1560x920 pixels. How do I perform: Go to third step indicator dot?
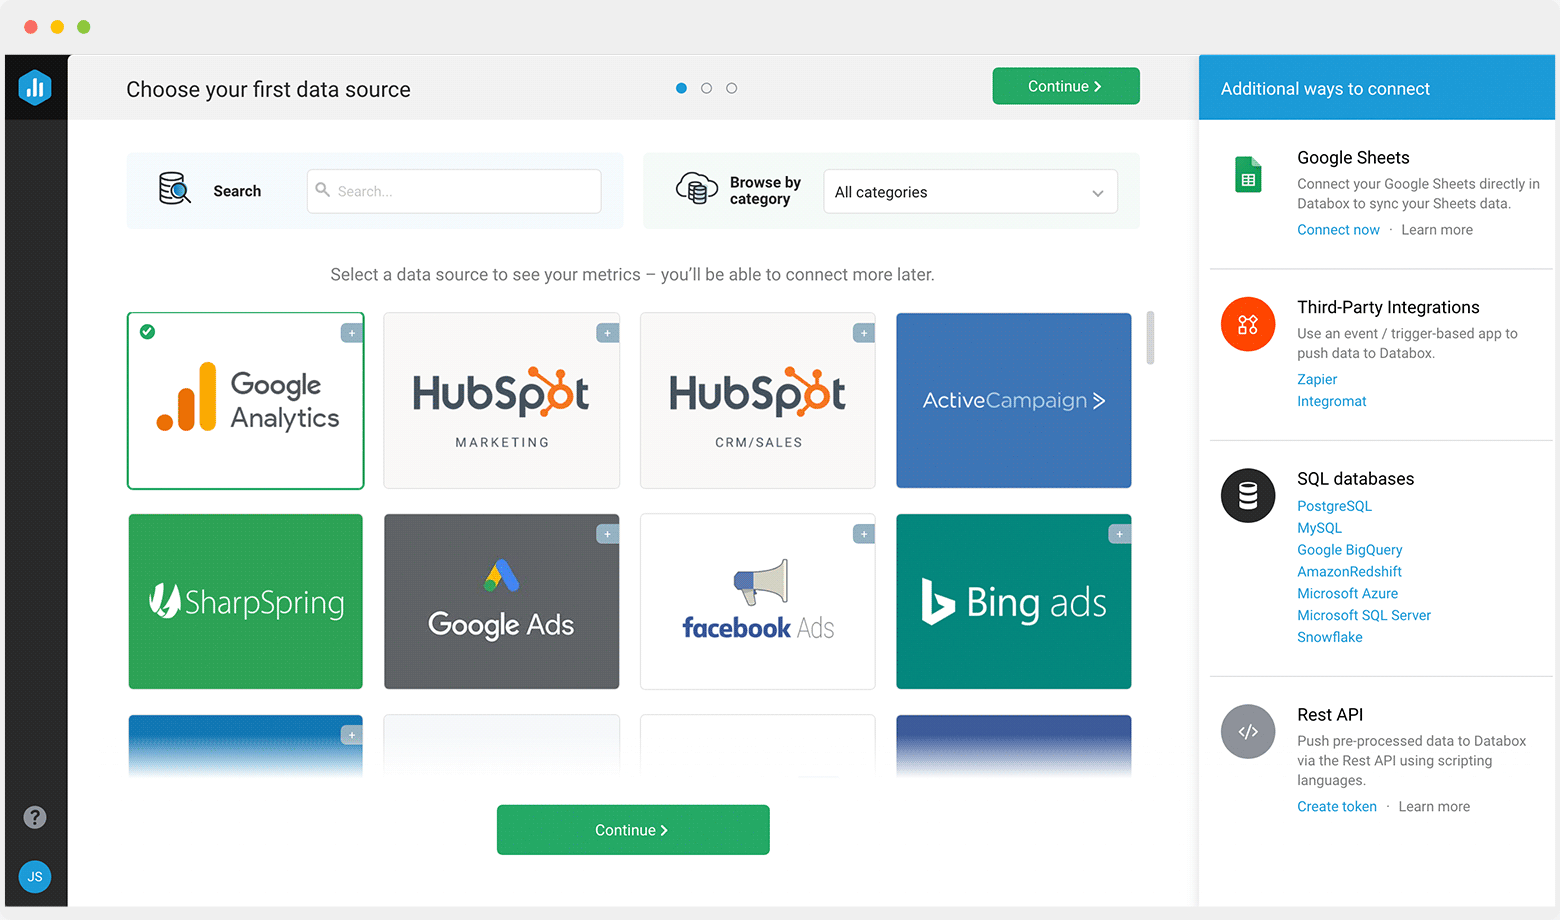coord(732,88)
